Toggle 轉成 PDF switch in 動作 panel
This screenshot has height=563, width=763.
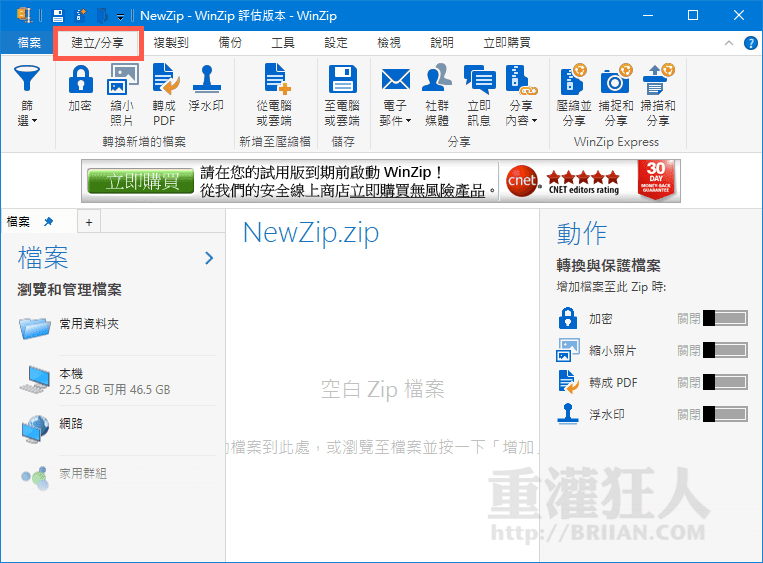coord(726,382)
